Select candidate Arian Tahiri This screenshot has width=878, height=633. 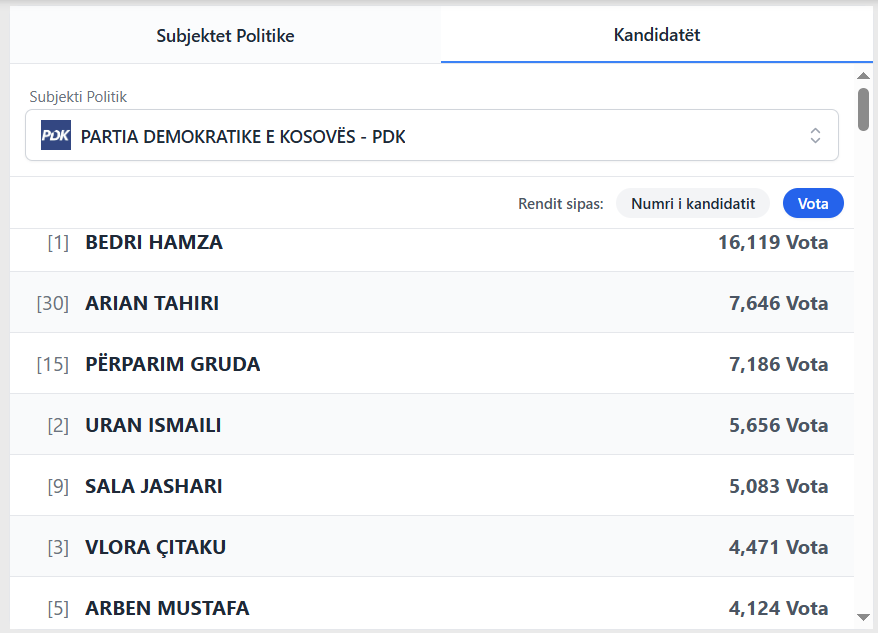tap(152, 303)
